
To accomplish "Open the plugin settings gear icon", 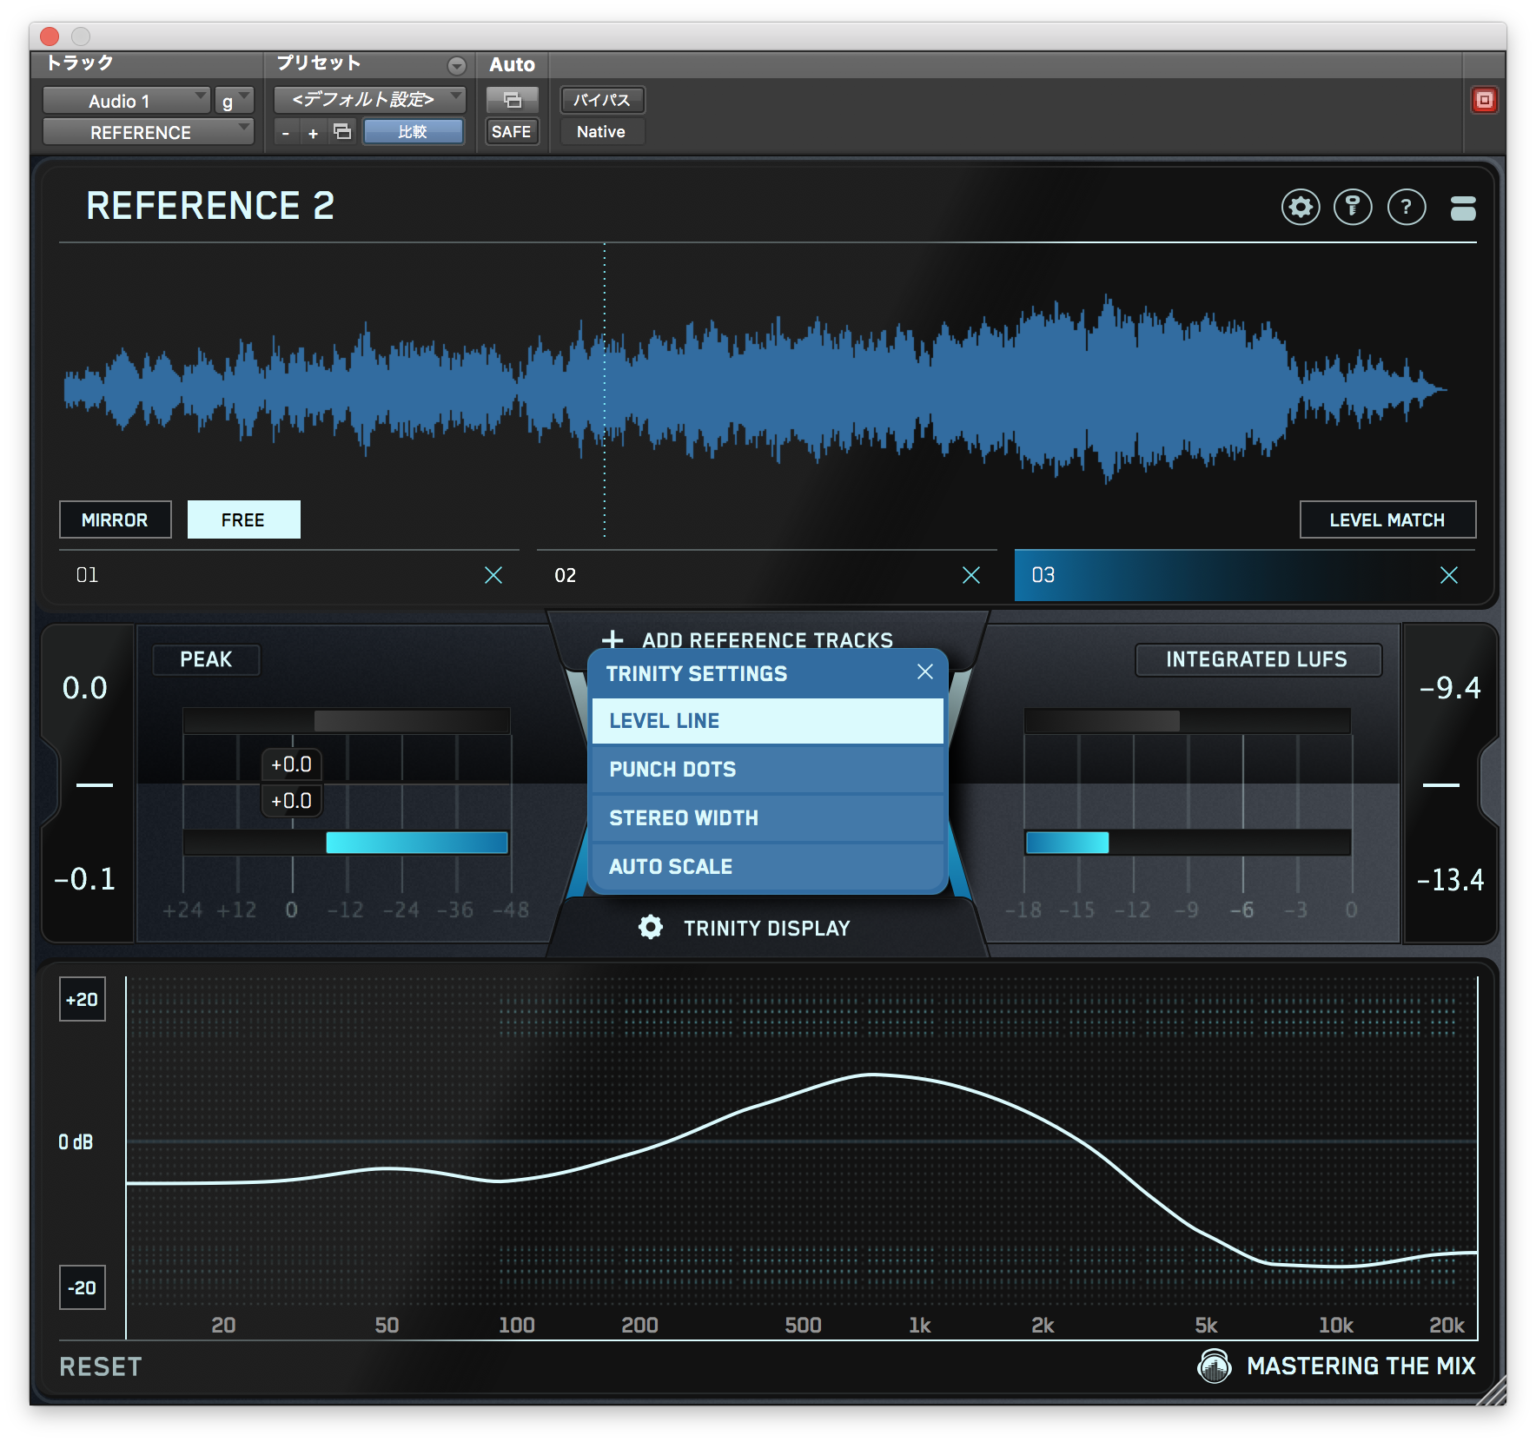I will pyautogui.click(x=1300, y=207).
